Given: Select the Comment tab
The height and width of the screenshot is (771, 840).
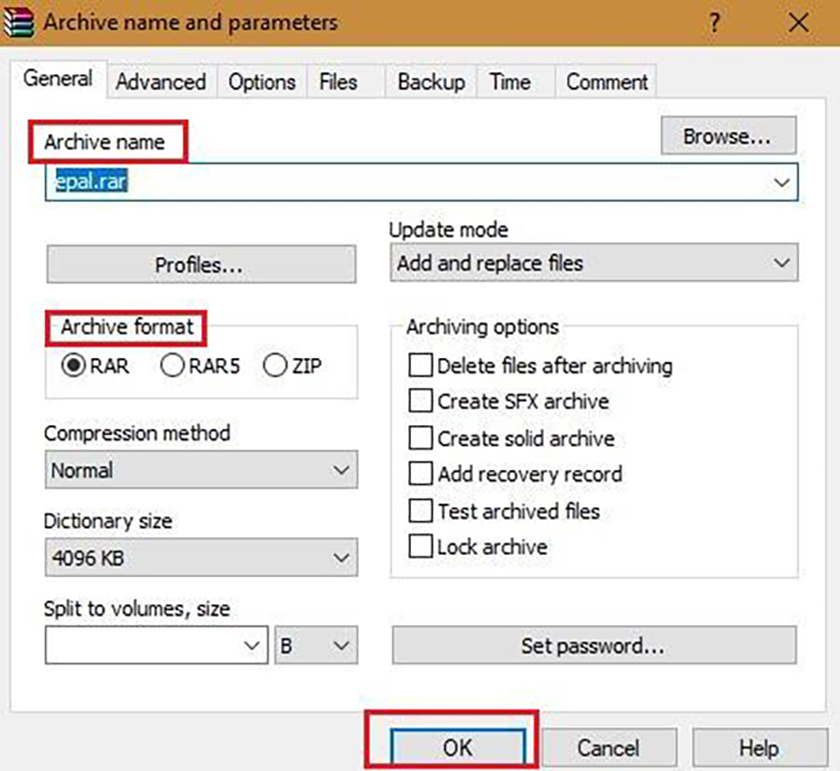Looking at the screenshot, I should (x=605, y=82).
